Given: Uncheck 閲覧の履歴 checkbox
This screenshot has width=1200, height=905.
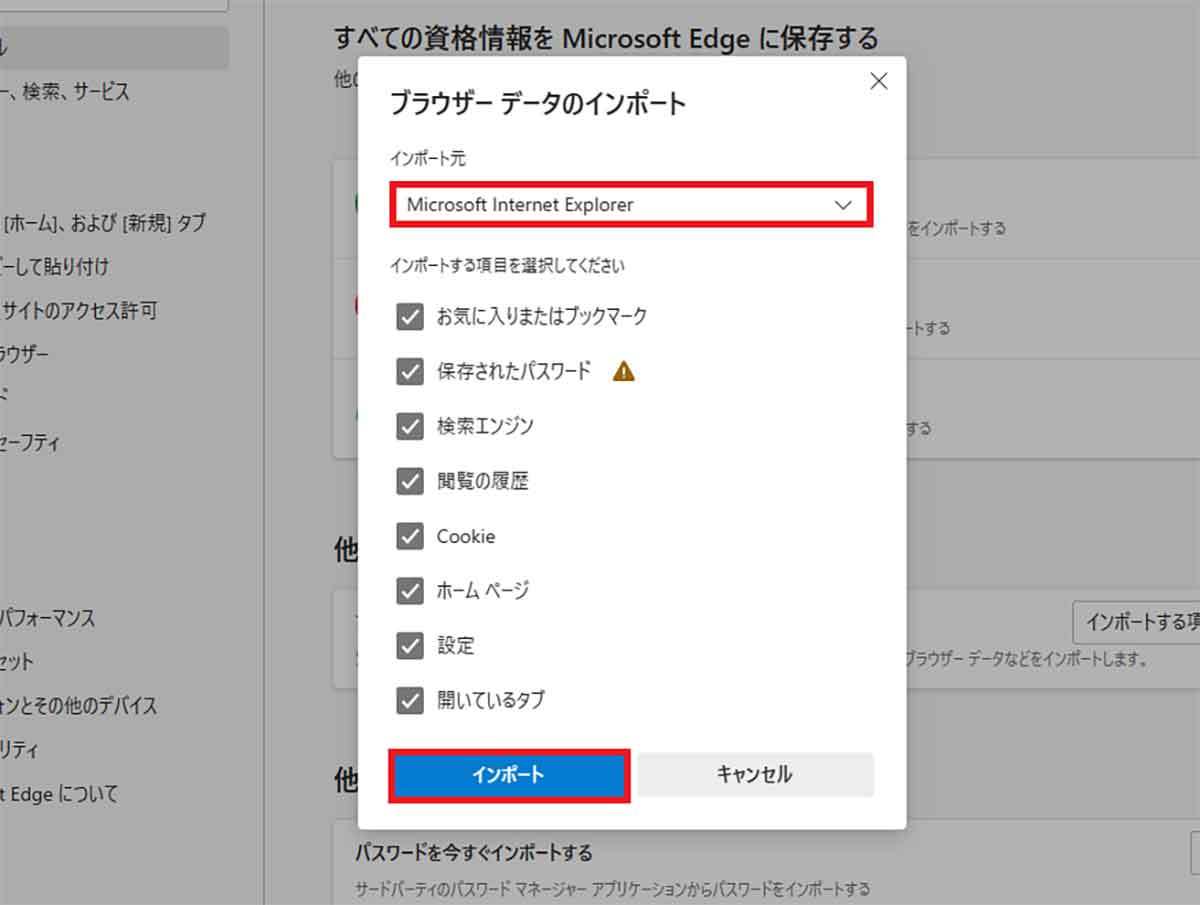Looking at the screenshot, I should 410,482.
